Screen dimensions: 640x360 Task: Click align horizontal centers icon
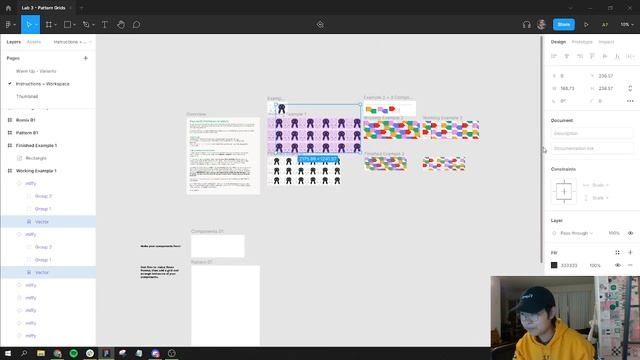pos(567,56)
